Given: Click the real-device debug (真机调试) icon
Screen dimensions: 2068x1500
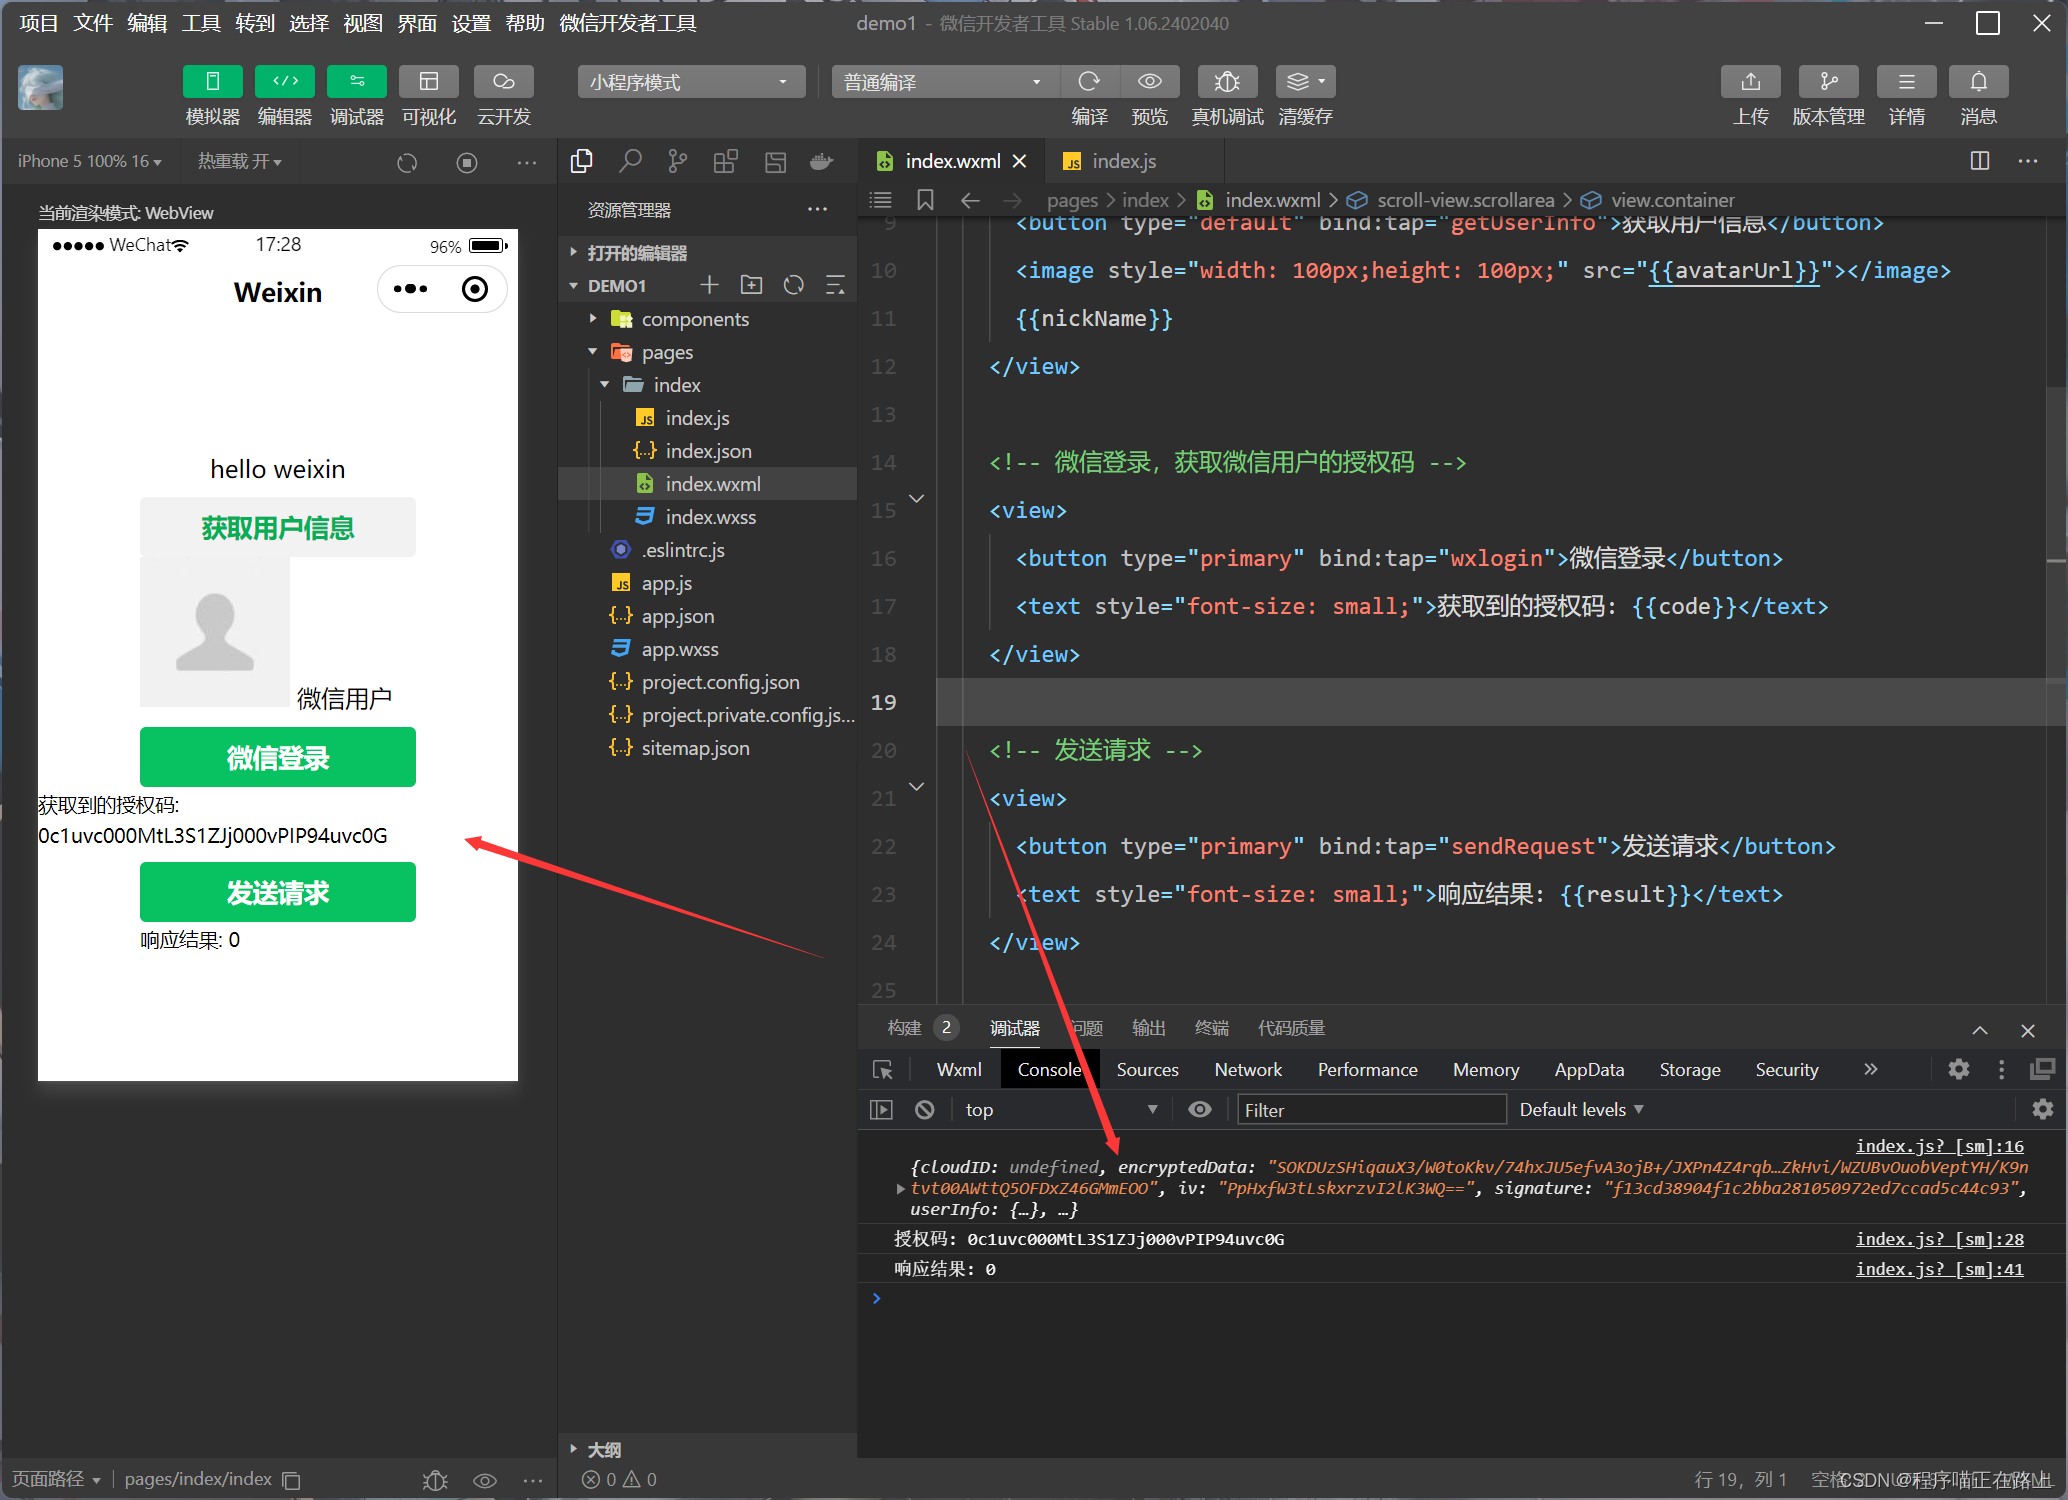Looking at the screenshot, I should pyautogui.click(x=1227, y=82).
